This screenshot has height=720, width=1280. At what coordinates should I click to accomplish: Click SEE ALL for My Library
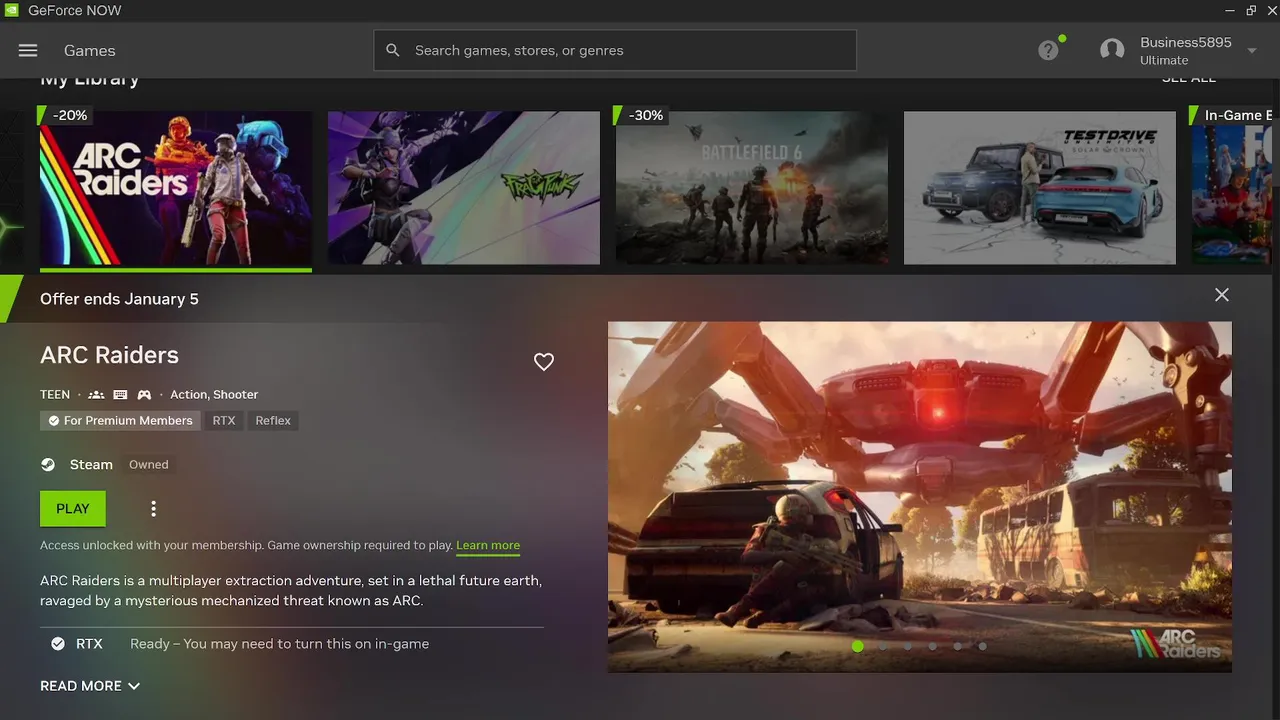point(1189,79)
